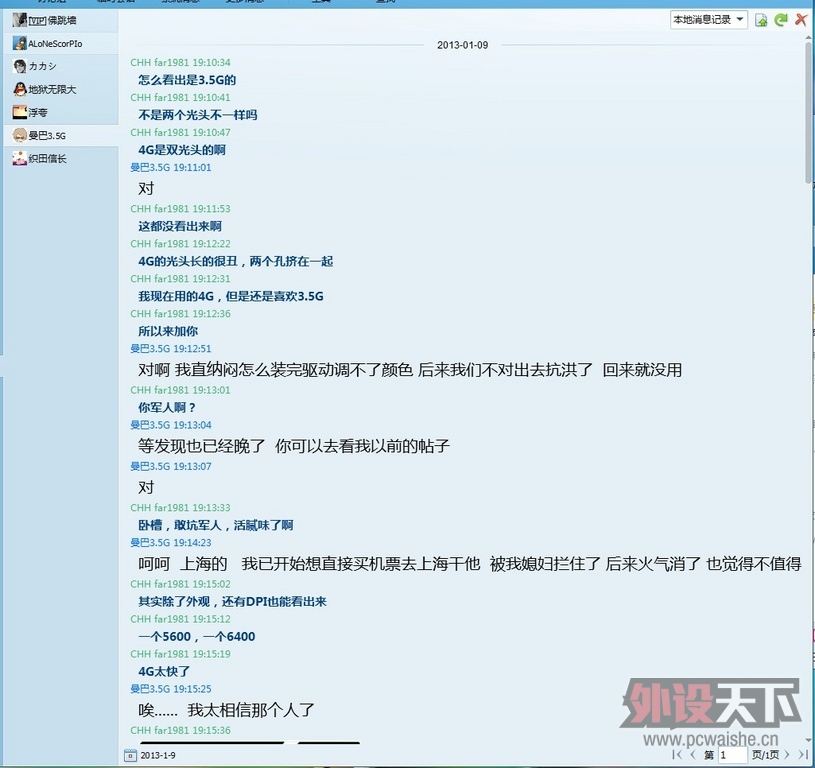Click sender line CHH far1981 19:15:36
The image size is (815, 768).
tap(180, 730)
